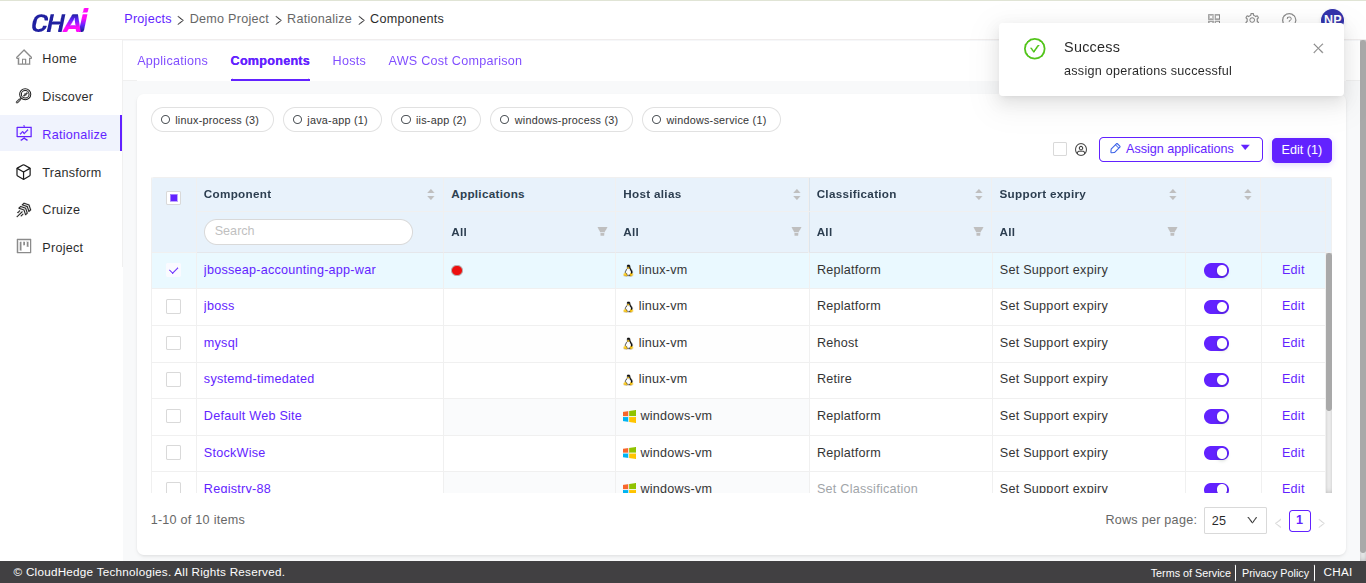This screenshot has height=583, width=1366.
Task: Dismiss the Success notification
Action: [1318, 48]
